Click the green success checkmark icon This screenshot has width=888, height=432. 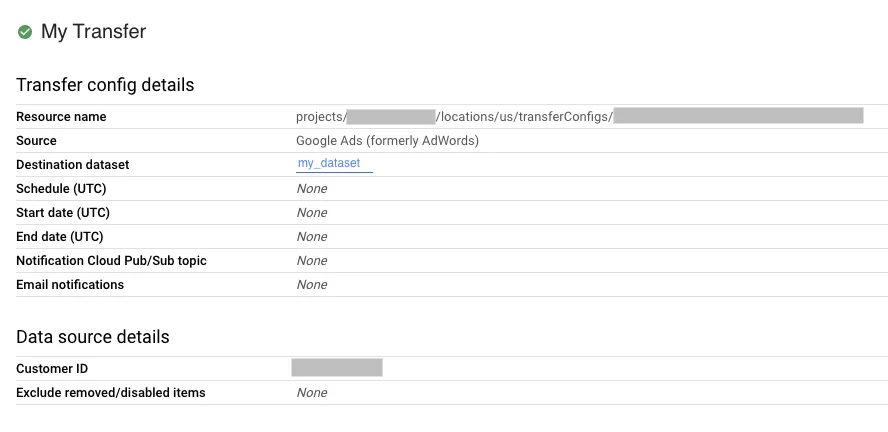(x=25, y=32)
